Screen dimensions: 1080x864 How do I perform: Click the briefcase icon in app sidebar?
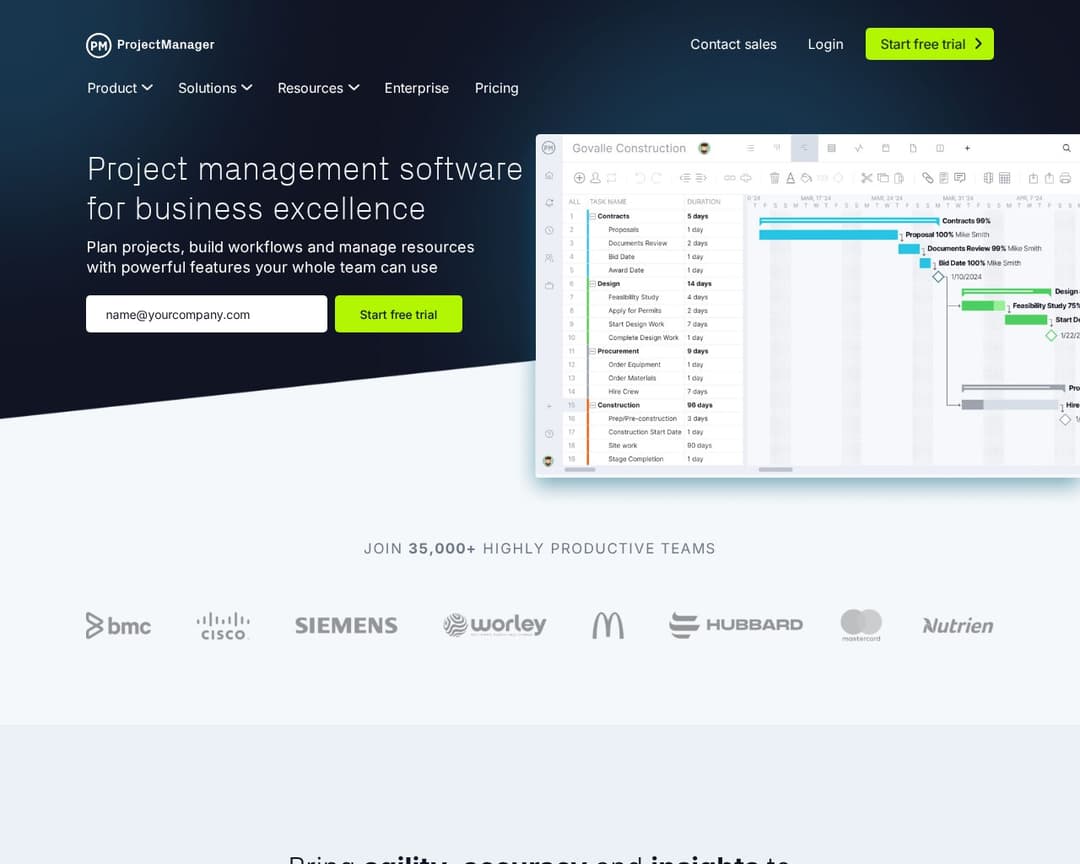(x=549, y=285)
